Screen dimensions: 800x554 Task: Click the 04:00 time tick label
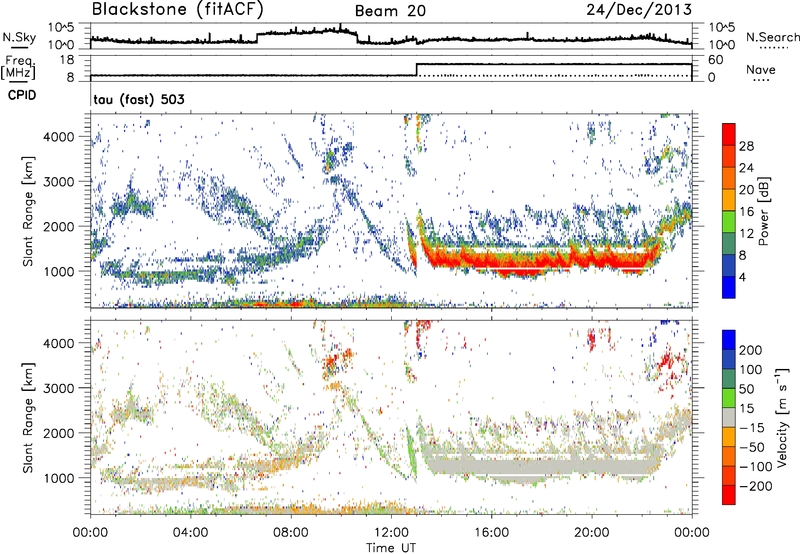point(191,533)
